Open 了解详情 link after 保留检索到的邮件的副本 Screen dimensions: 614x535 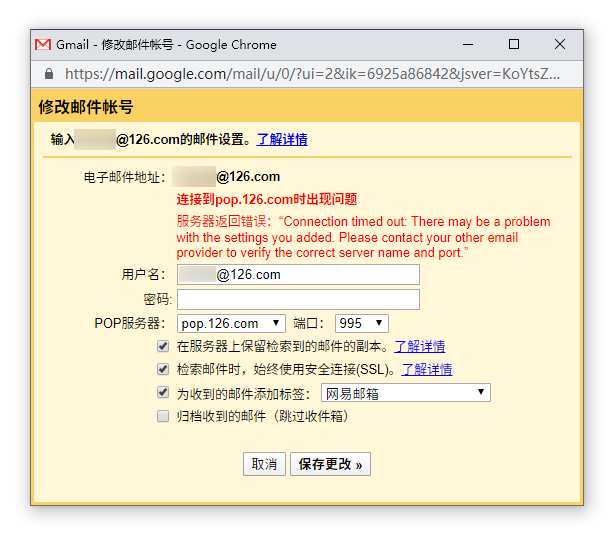click(x=420, y=346)
